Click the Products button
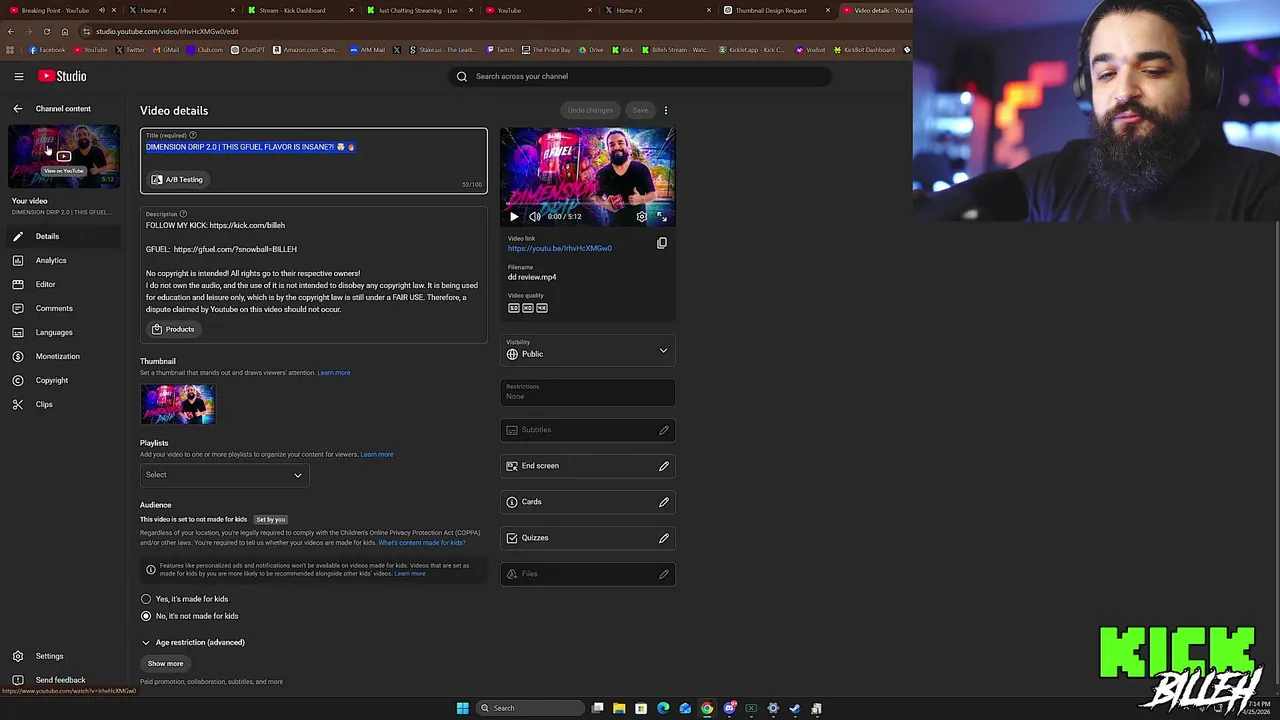Viewport: 1280px width, 720px height. 173,329
